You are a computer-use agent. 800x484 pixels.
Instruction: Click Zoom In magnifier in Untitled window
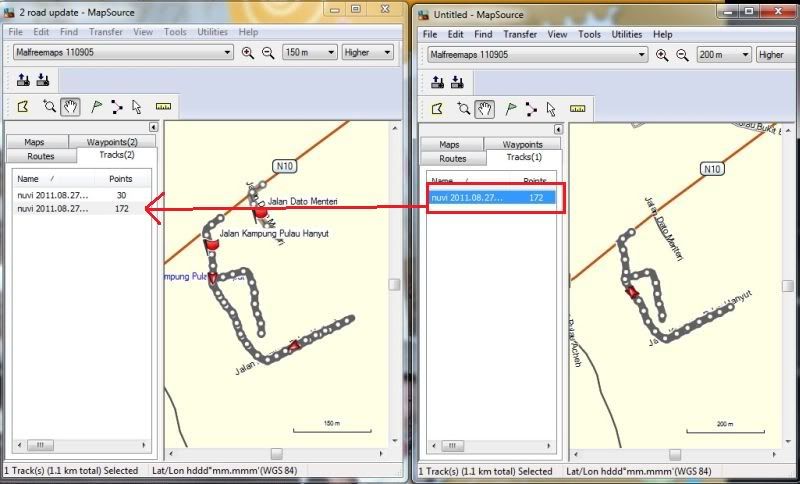pyautogui.click(x=662, y=55)
